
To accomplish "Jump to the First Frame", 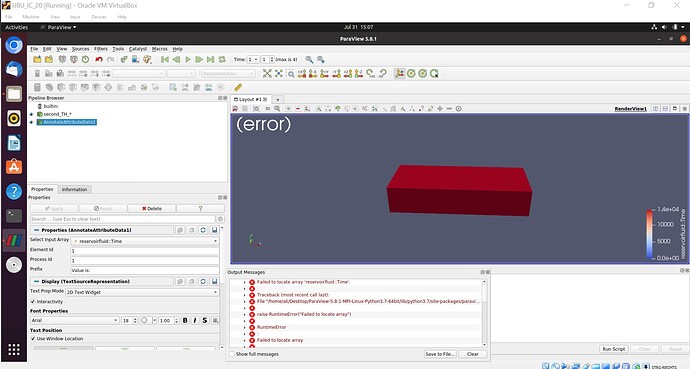I will [x=165, y=59].
